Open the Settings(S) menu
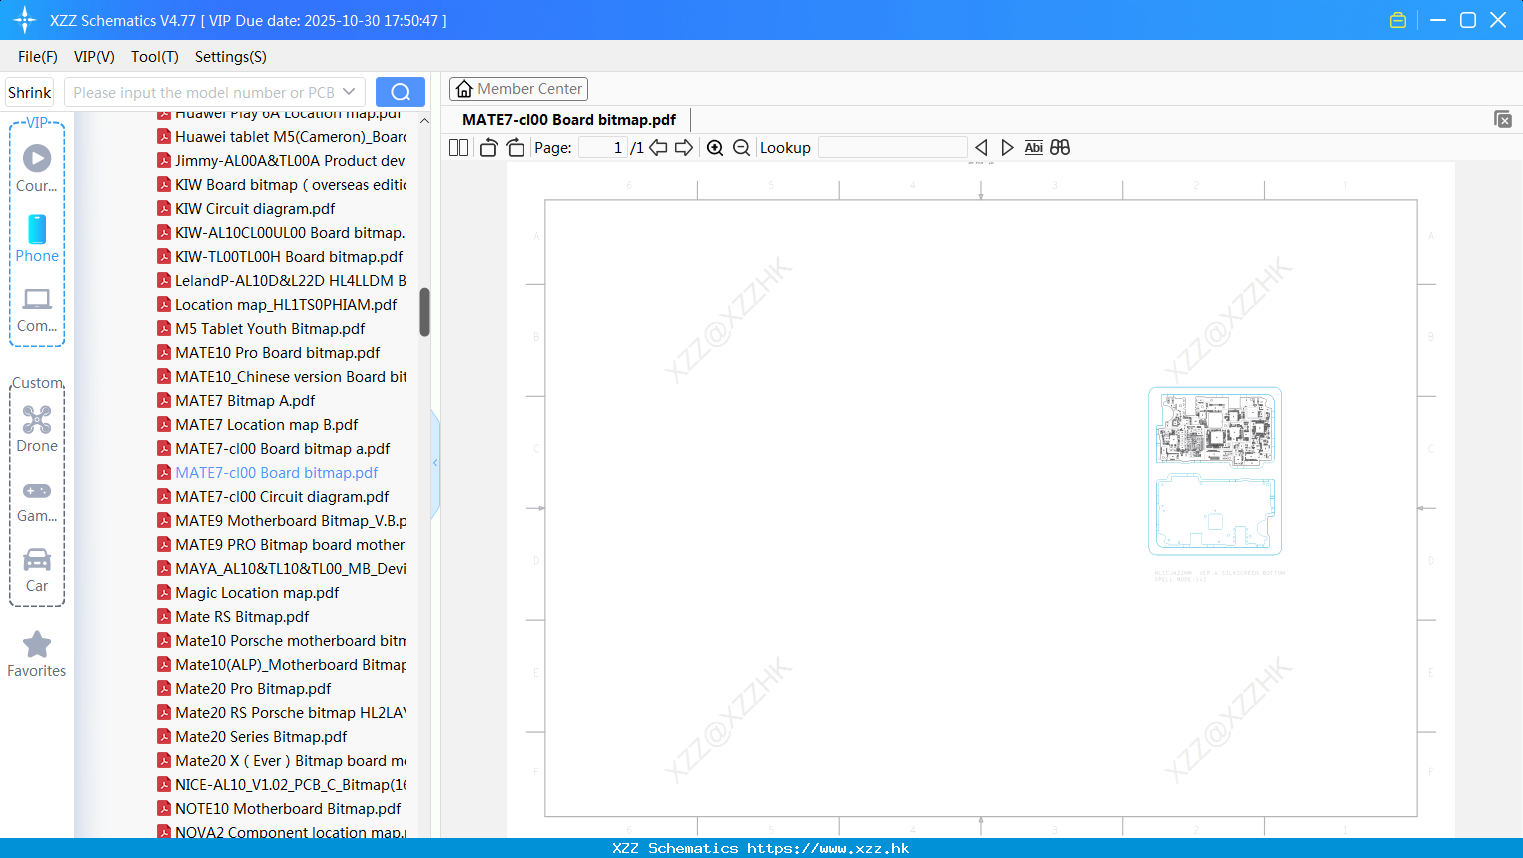1523x858 pixels. (x=231, y=57)
